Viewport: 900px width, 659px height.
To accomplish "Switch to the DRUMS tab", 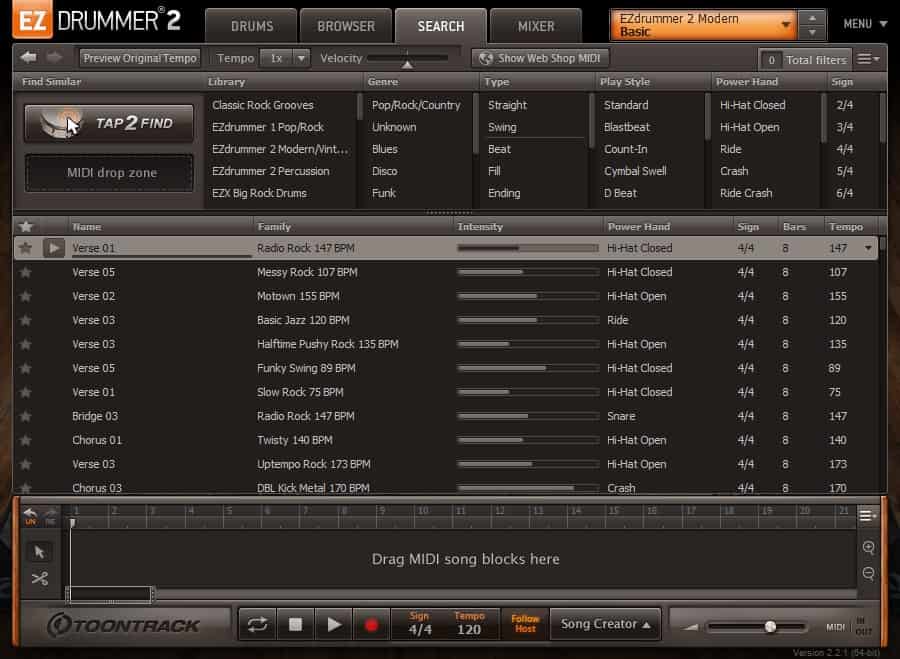I will coord(251,26).
